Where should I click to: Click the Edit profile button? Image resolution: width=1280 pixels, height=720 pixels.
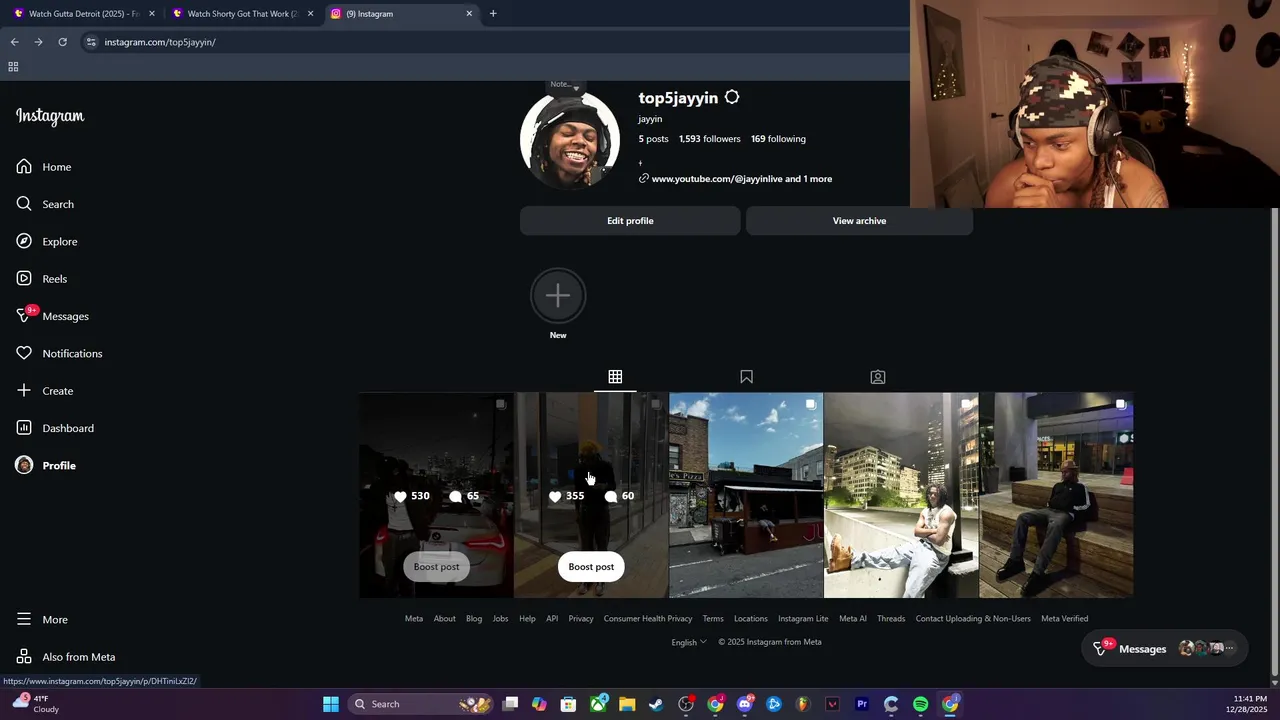[630, 221]
